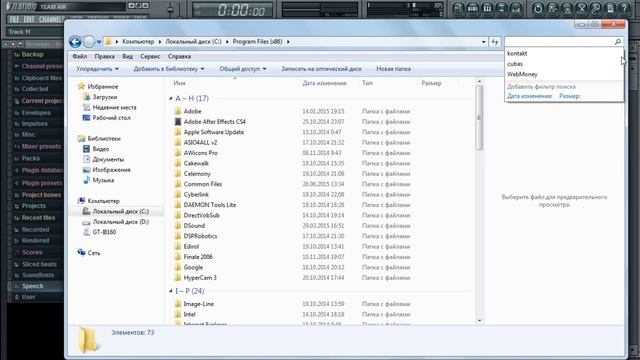Click into the Explorer search field
Screen dimensions: 640x360
point(559,42)
